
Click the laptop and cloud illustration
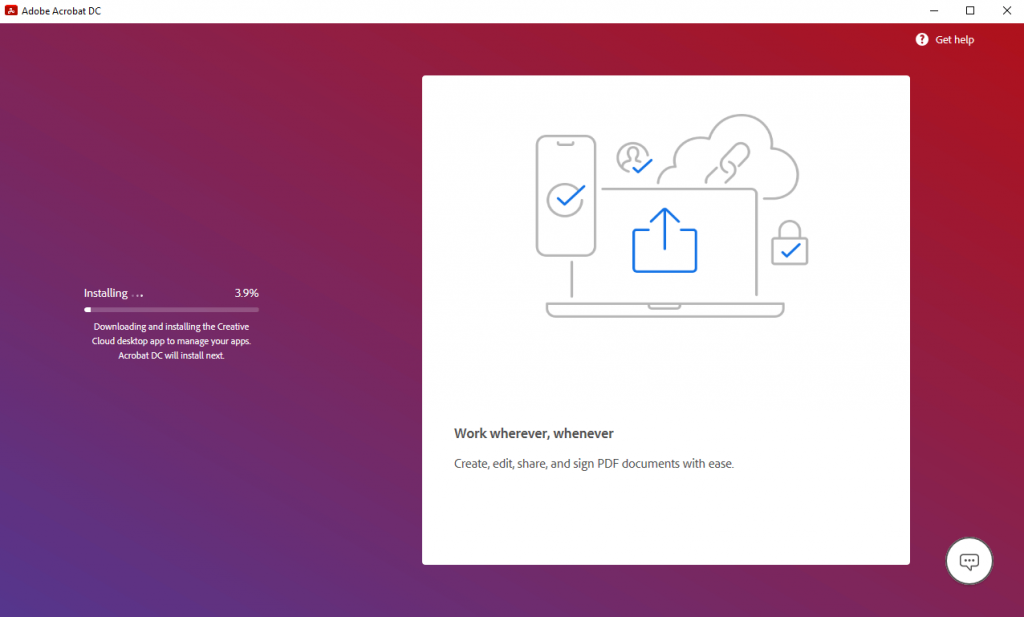671,217
